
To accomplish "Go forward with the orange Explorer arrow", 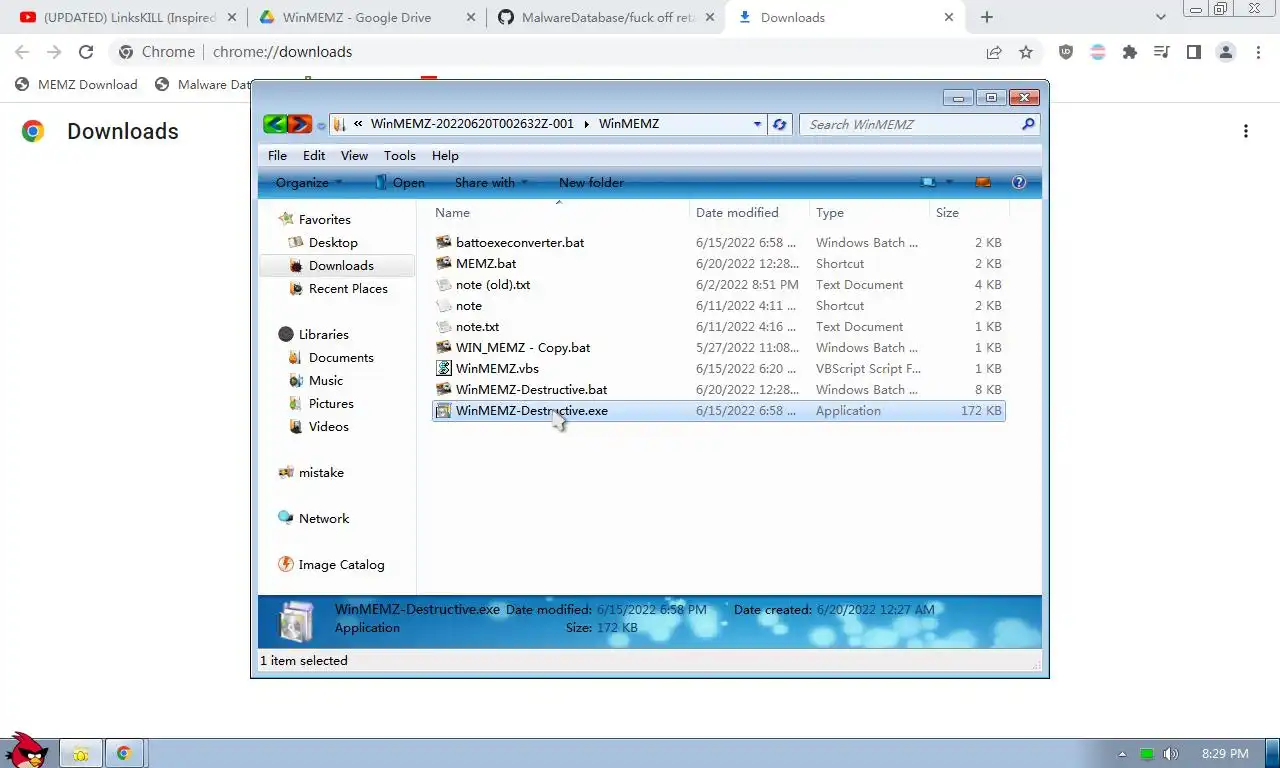I will pos(299,124).
